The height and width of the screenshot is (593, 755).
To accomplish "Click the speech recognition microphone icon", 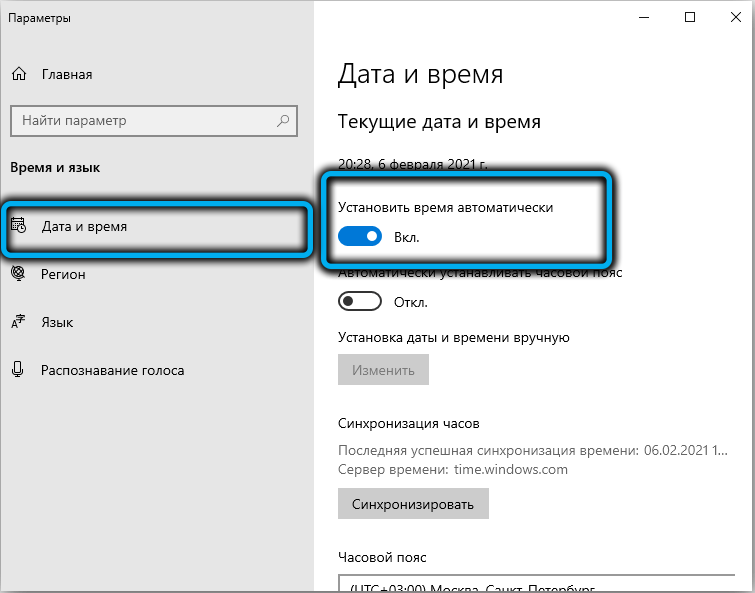I will pyautogui.click(x=18, y=370).
